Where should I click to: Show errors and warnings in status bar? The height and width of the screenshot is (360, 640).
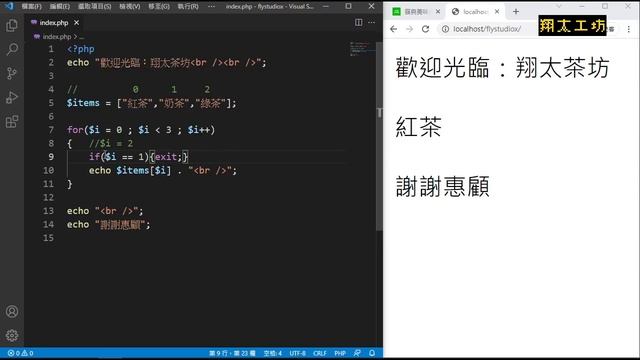pyautogui.click(x=20, y=353)
